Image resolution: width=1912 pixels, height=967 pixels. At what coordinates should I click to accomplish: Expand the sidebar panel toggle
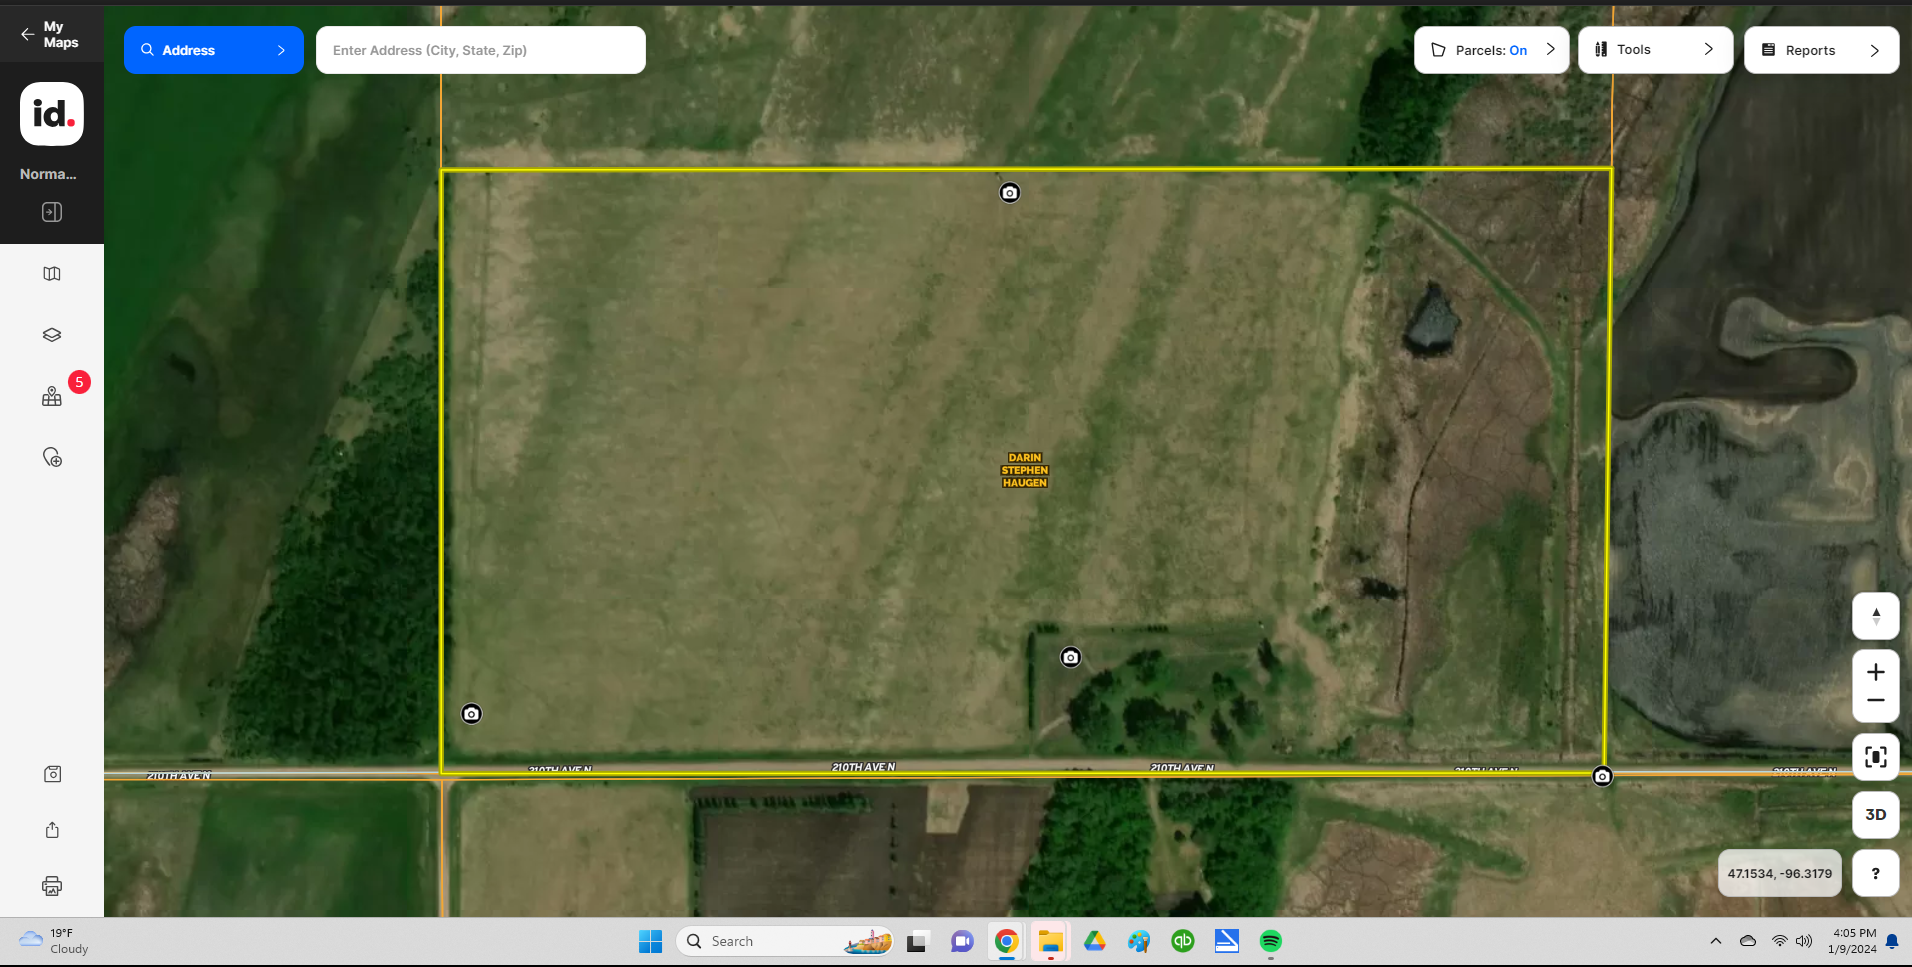[x=52, y=212]
